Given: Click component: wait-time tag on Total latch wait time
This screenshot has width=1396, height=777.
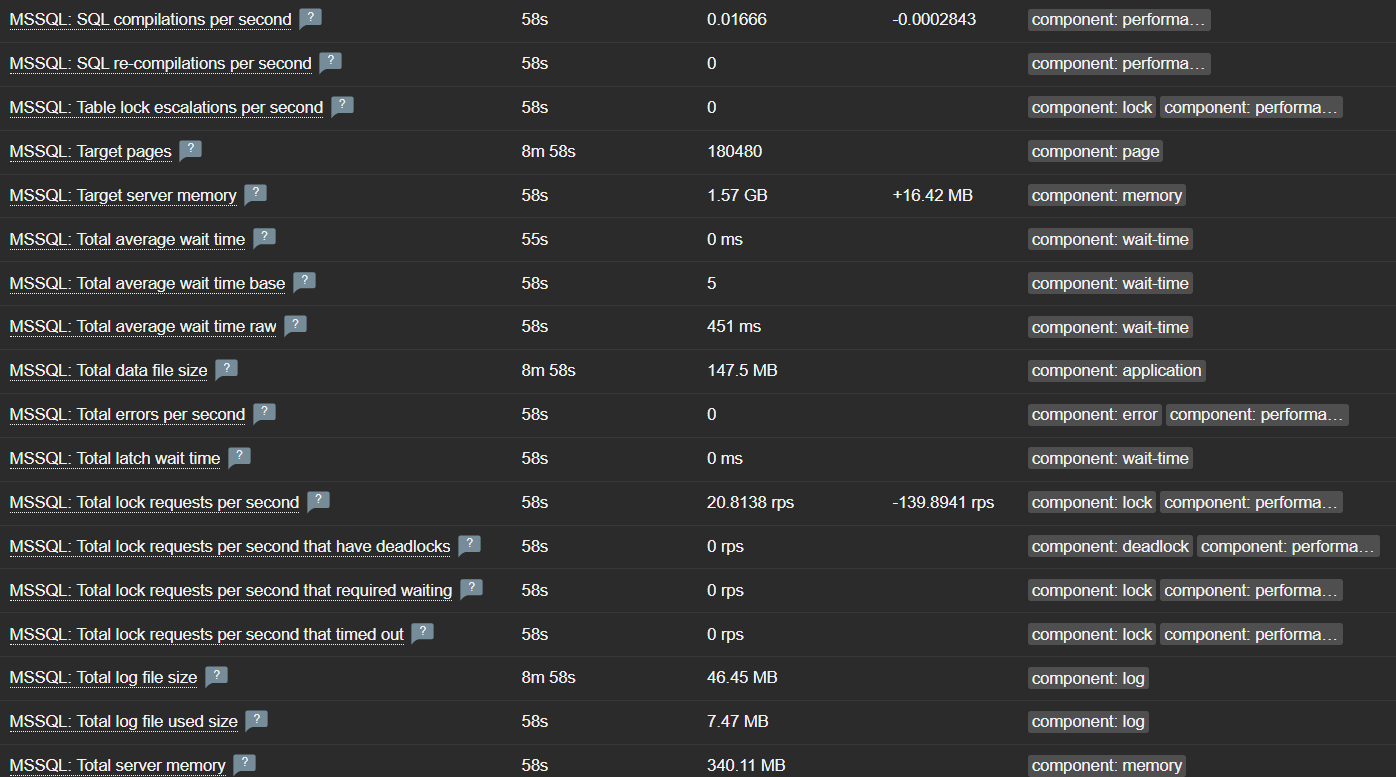Looking at the screenshot, I should point(1111,459).
